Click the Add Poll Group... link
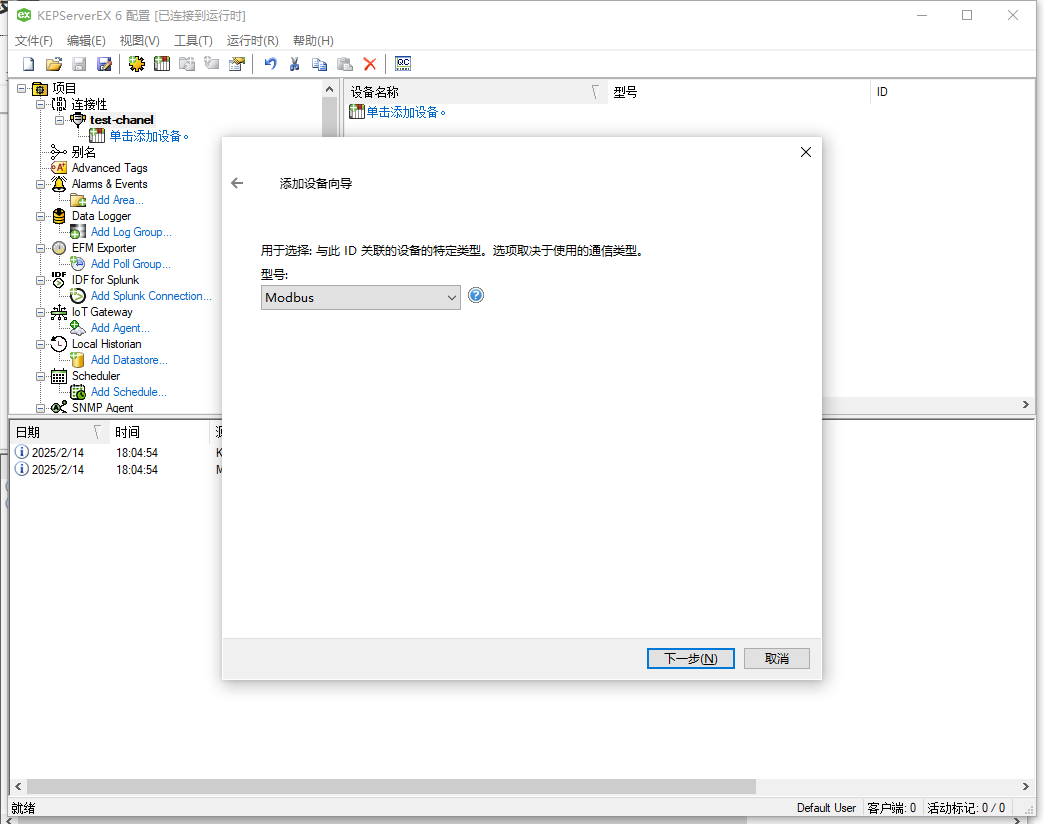 [x=130, y=264]
